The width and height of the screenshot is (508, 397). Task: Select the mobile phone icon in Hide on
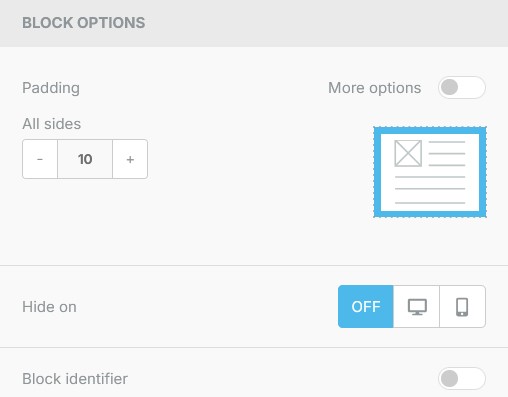pos(462,307)
